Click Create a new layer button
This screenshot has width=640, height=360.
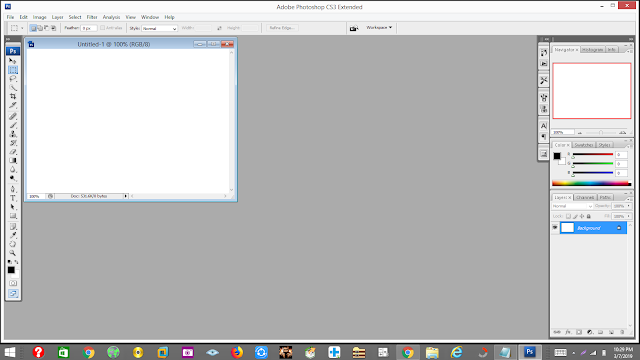[611, 332]
